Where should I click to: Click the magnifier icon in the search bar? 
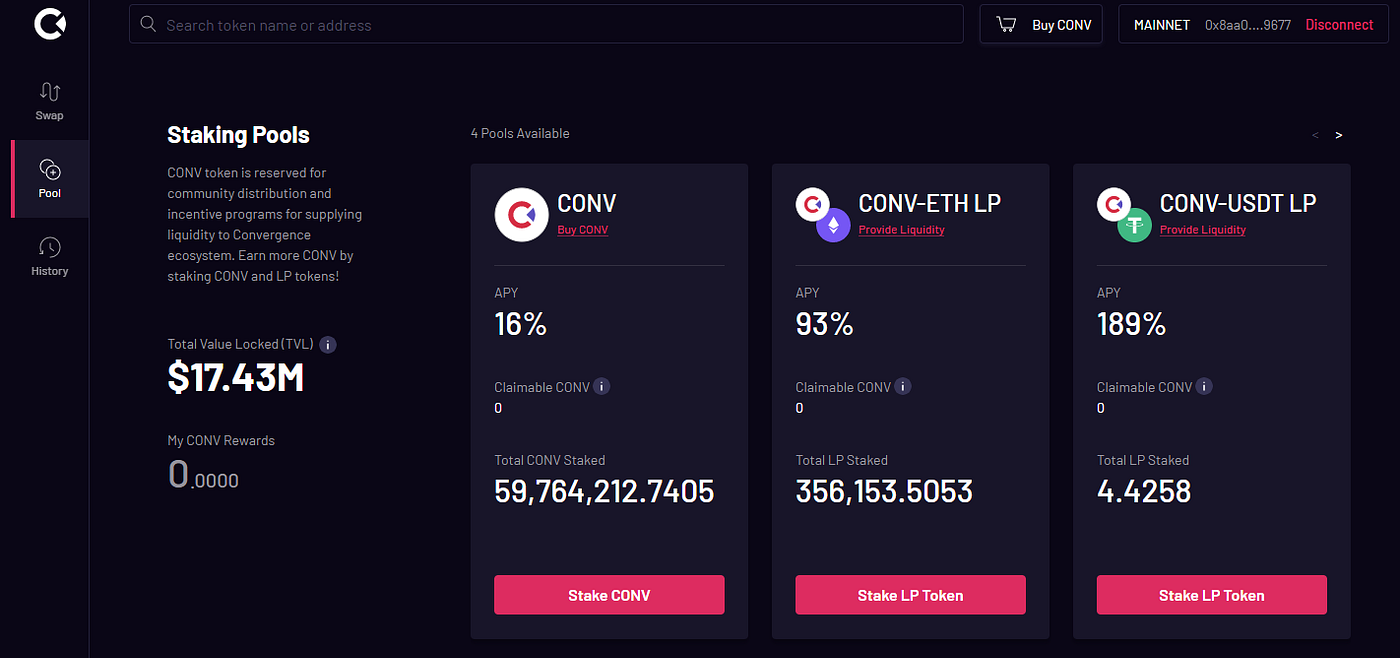click(148, 23)
